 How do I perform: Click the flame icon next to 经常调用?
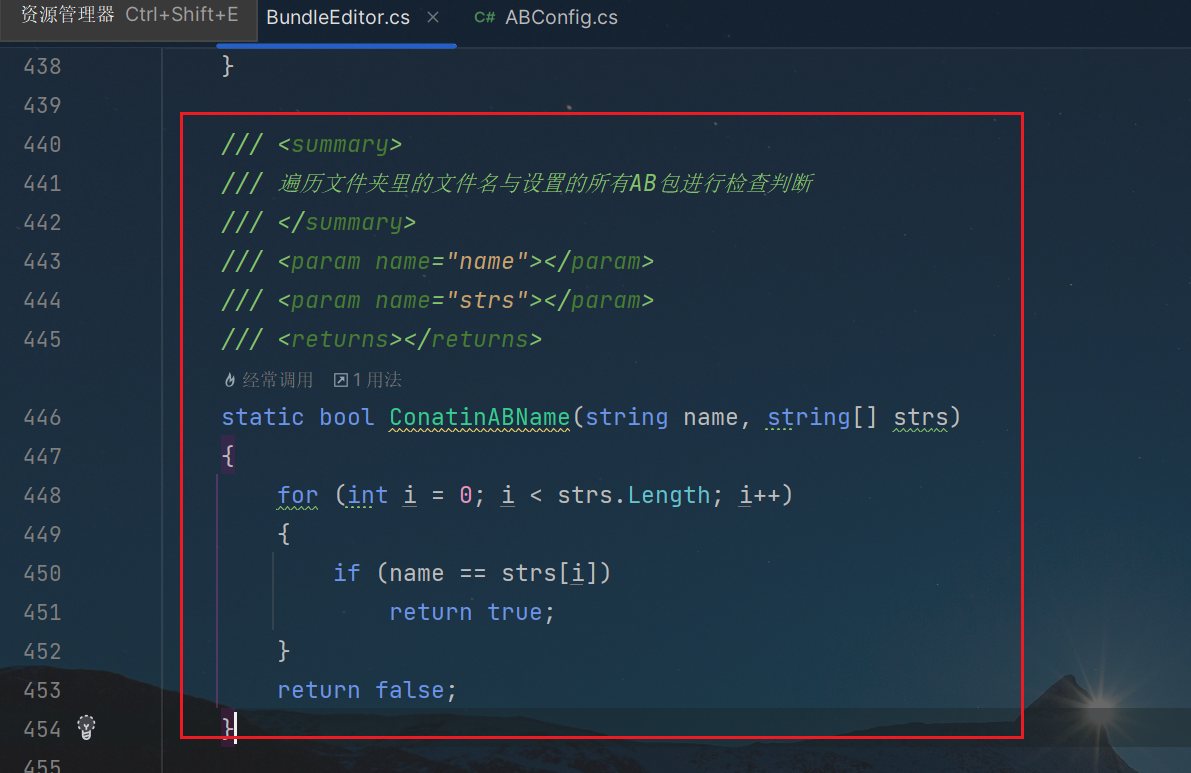click(x=229, y=380)
